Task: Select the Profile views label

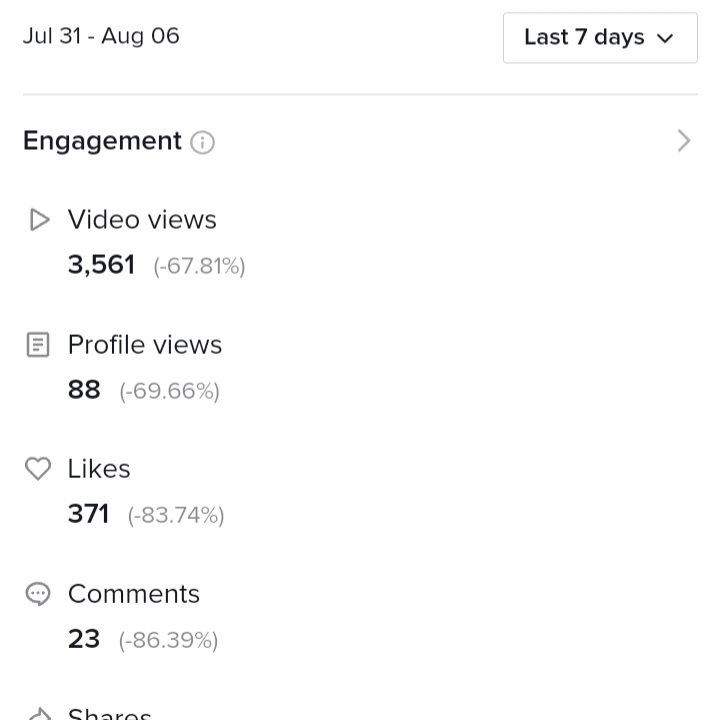Action: tap(145, 344)
